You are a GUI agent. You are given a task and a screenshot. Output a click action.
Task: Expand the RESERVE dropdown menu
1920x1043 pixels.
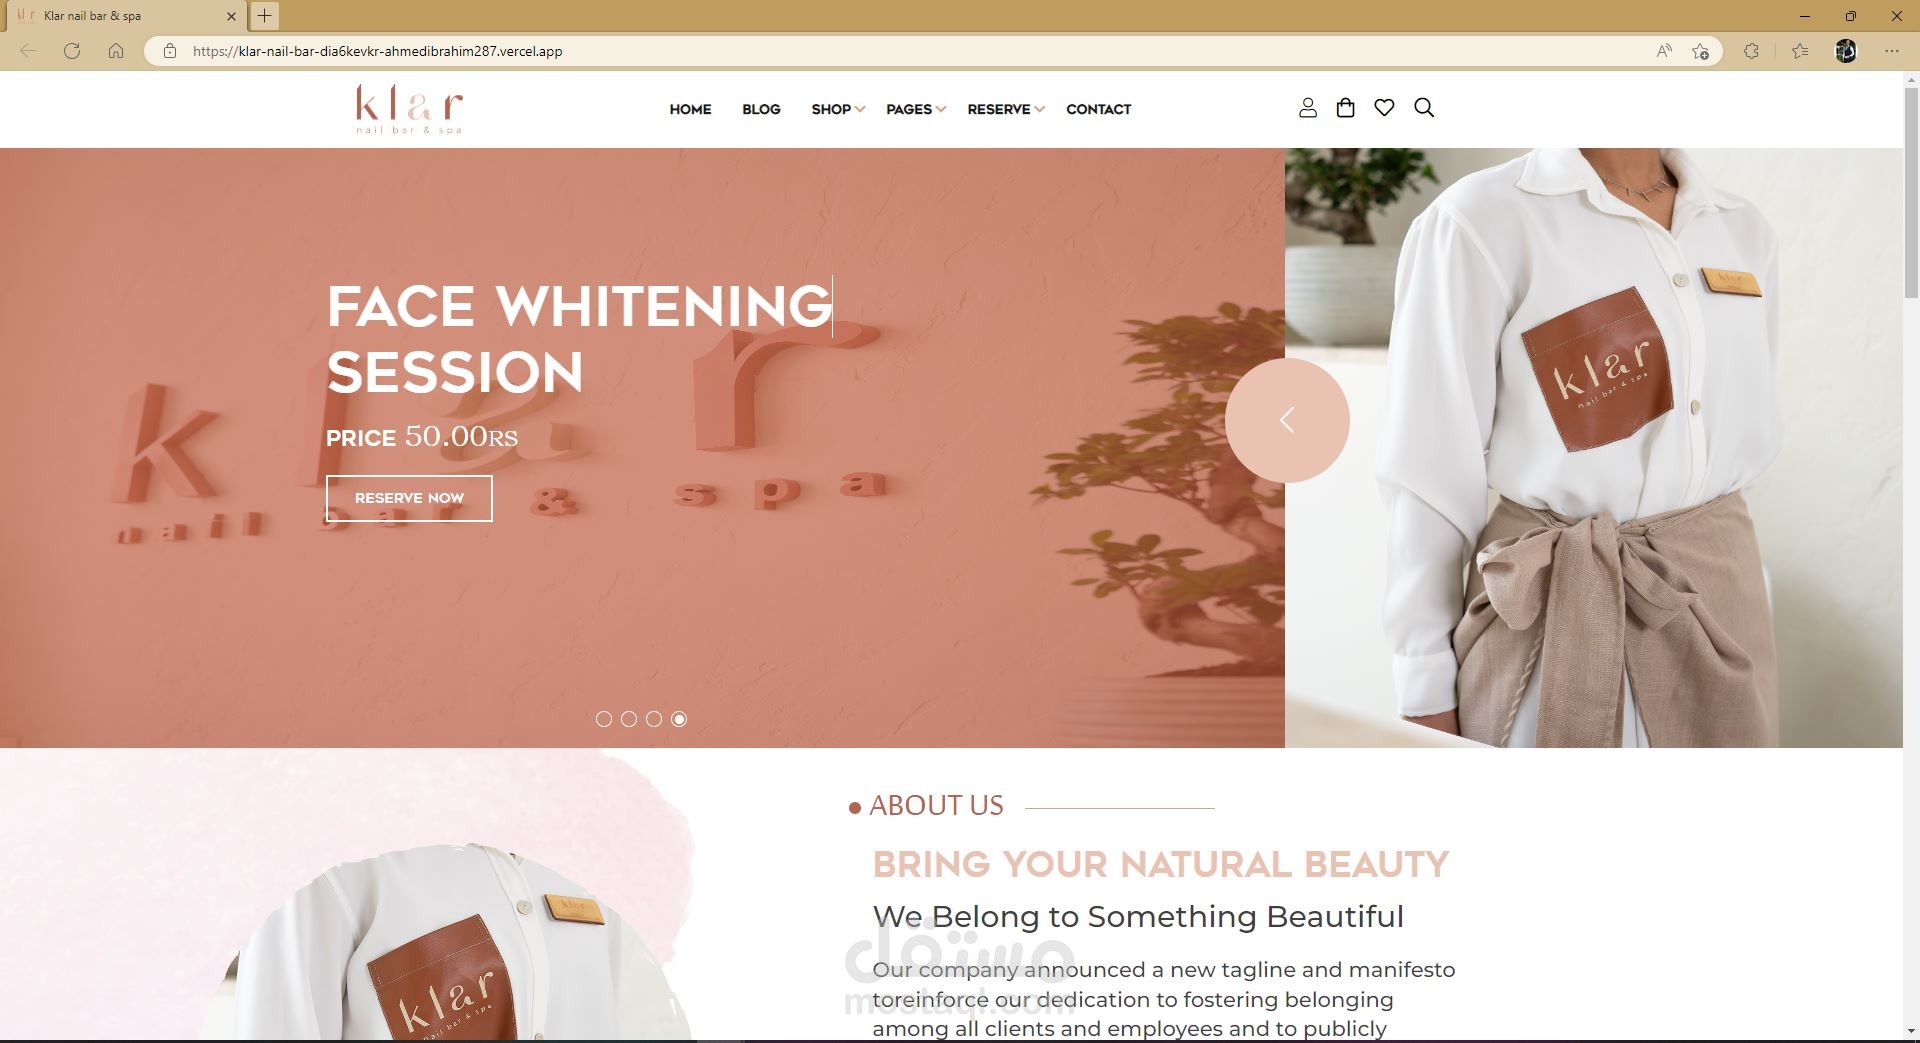coord(1006,109)
